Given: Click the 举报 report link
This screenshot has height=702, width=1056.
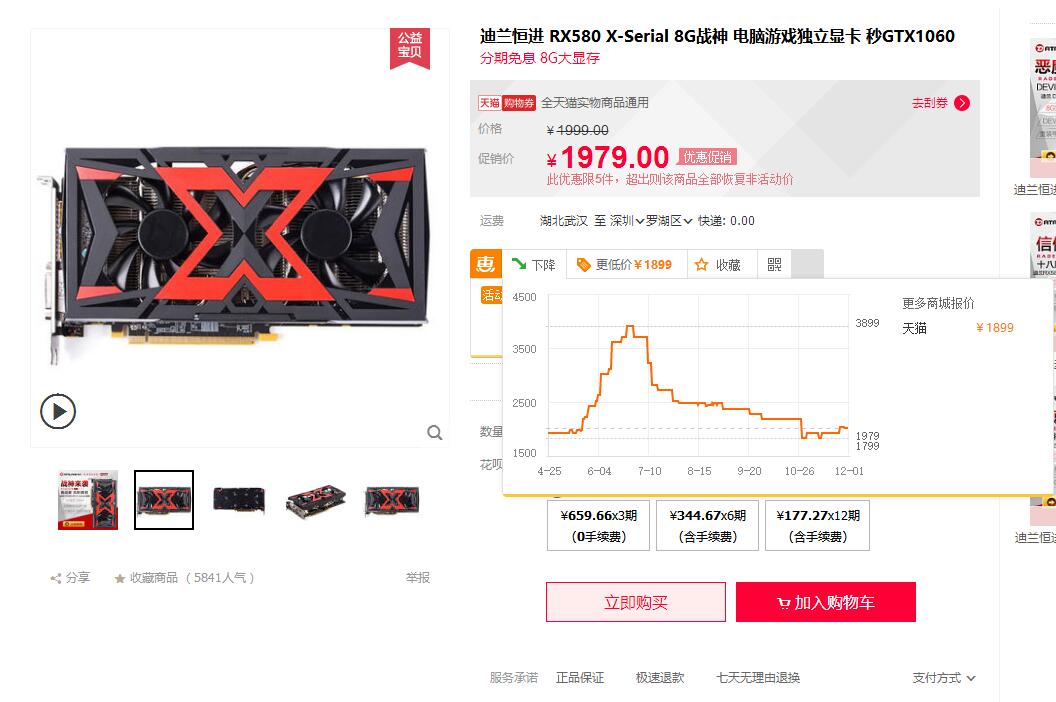Looking at the screenshot, I should (418, 578).
